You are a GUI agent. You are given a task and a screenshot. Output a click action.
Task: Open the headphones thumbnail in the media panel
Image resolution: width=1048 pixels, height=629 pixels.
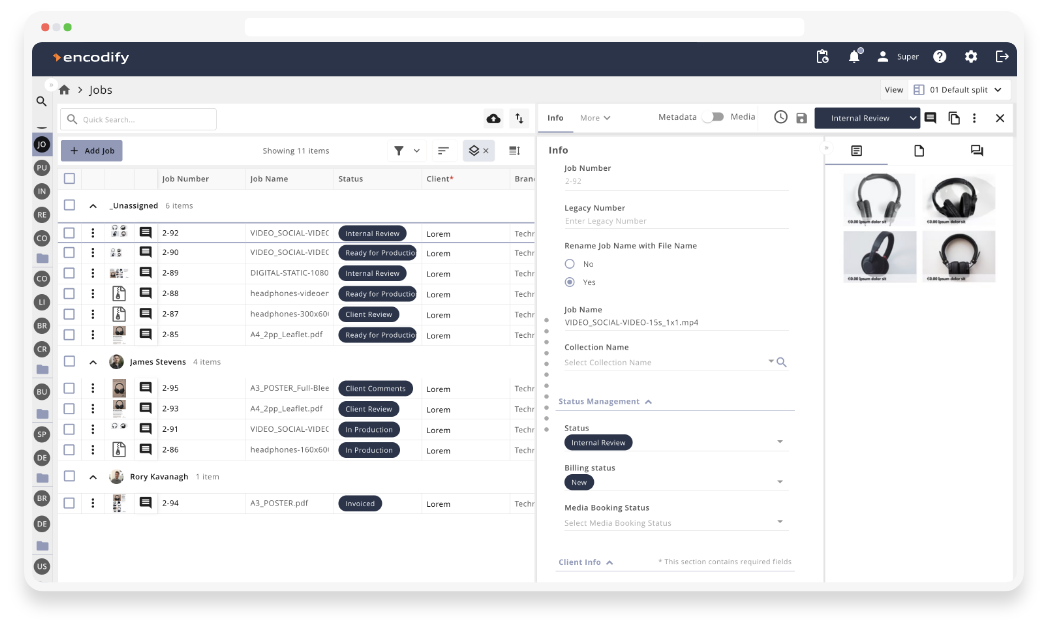pyautogui.click(x=880, y=199)
